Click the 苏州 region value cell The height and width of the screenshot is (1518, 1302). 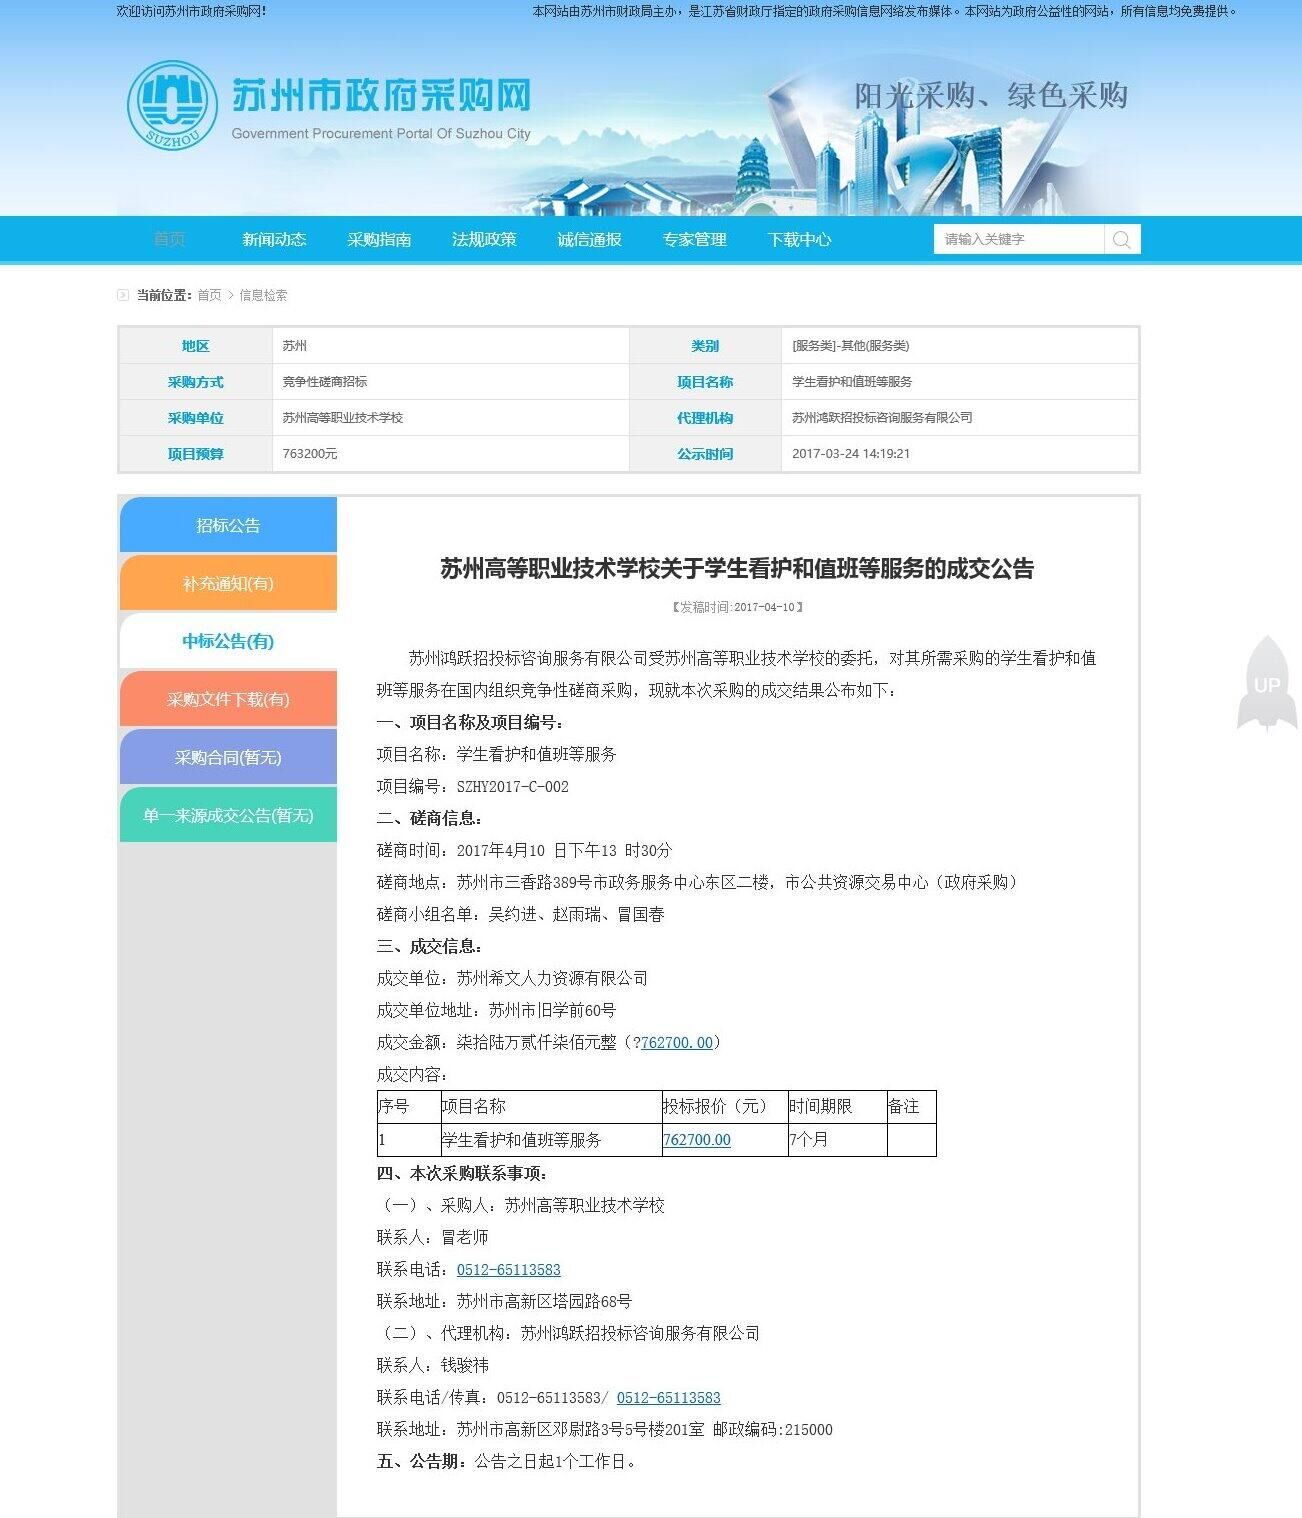450,345
